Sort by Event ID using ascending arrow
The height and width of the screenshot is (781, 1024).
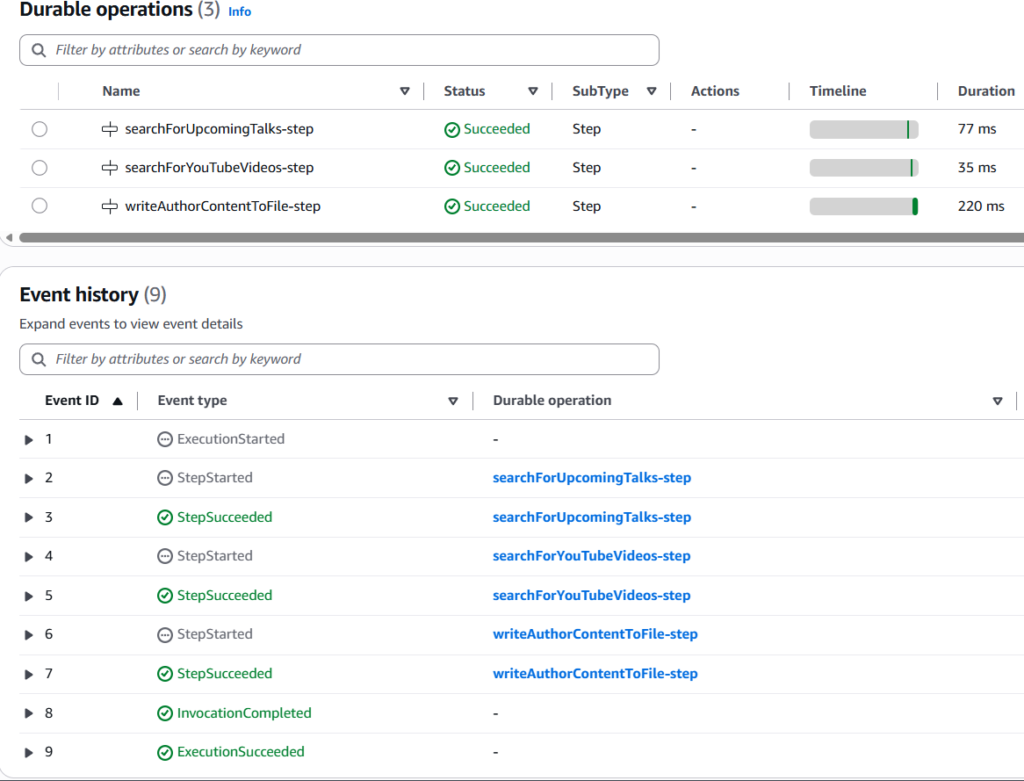pyautogui.click(x=118, y=401)
